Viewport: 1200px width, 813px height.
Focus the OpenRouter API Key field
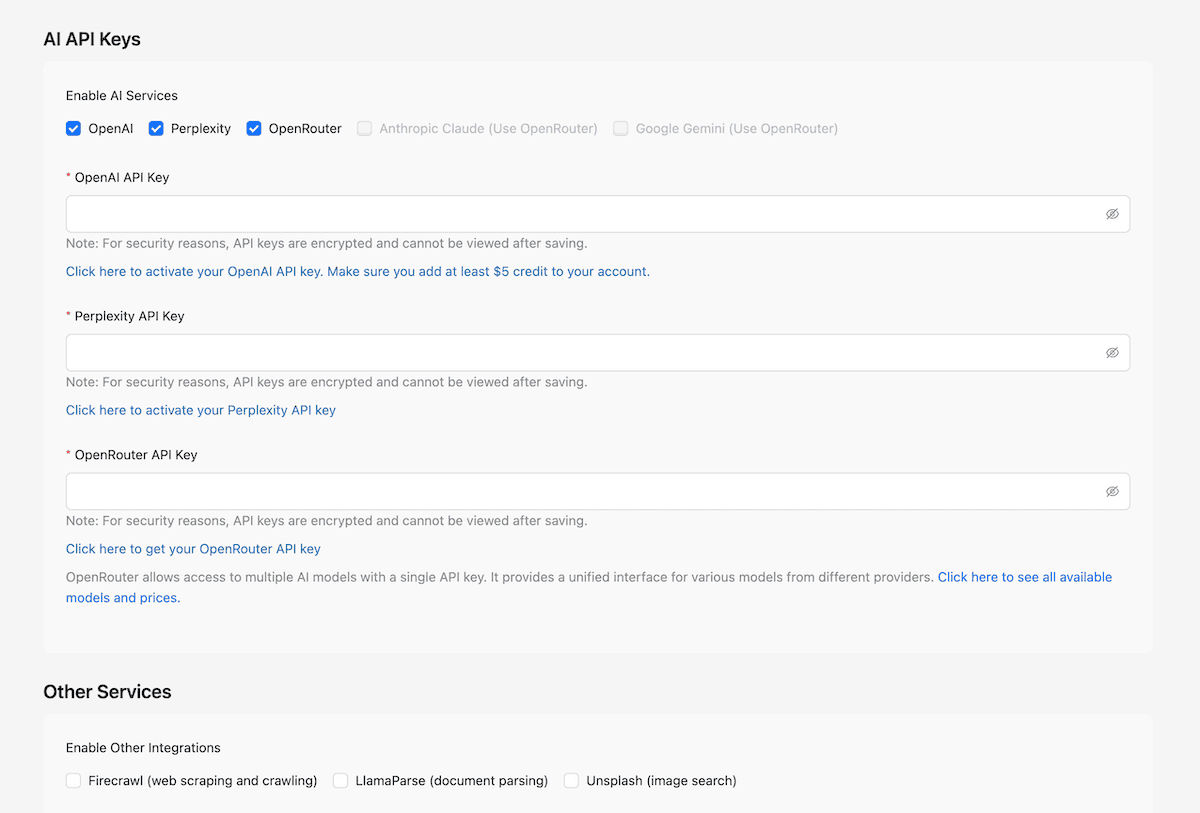(x=598, y=492)
